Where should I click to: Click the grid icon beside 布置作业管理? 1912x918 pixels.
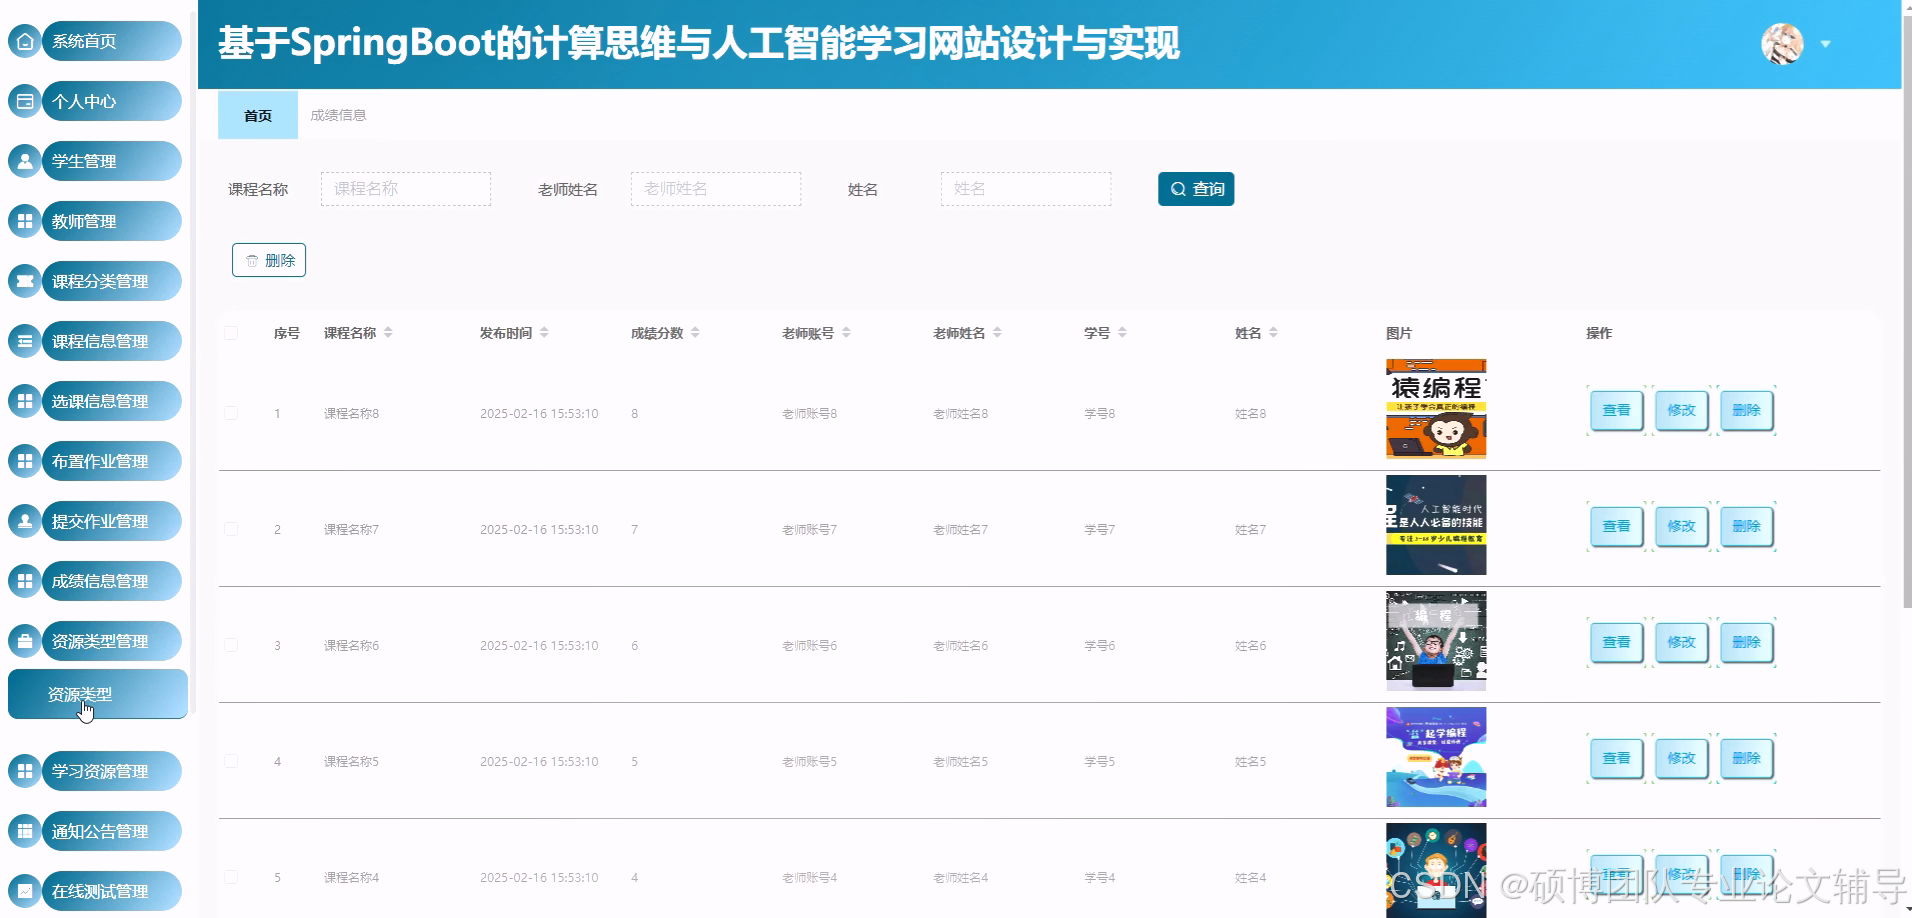(x=25, y=461)
